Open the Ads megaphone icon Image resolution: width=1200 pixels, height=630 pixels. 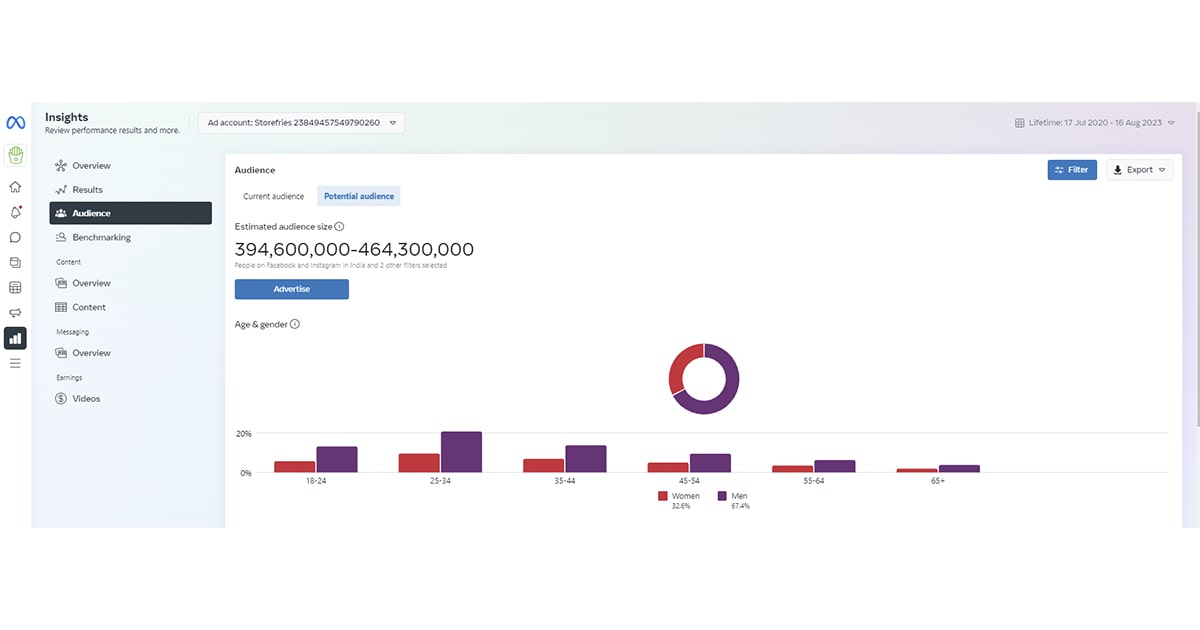[x=15, y=313]
